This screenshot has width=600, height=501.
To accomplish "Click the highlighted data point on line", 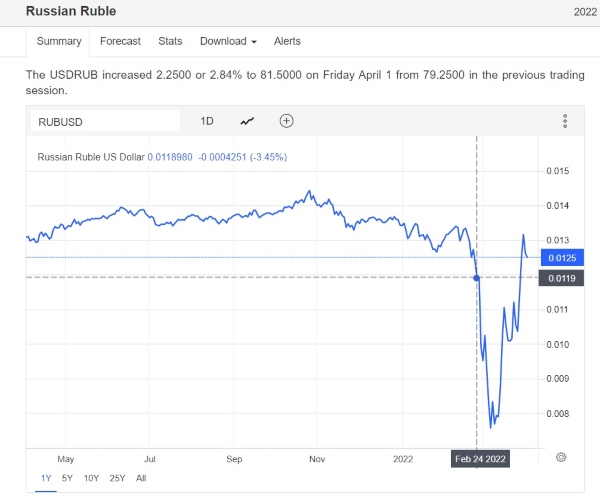I will pos(476,277).
